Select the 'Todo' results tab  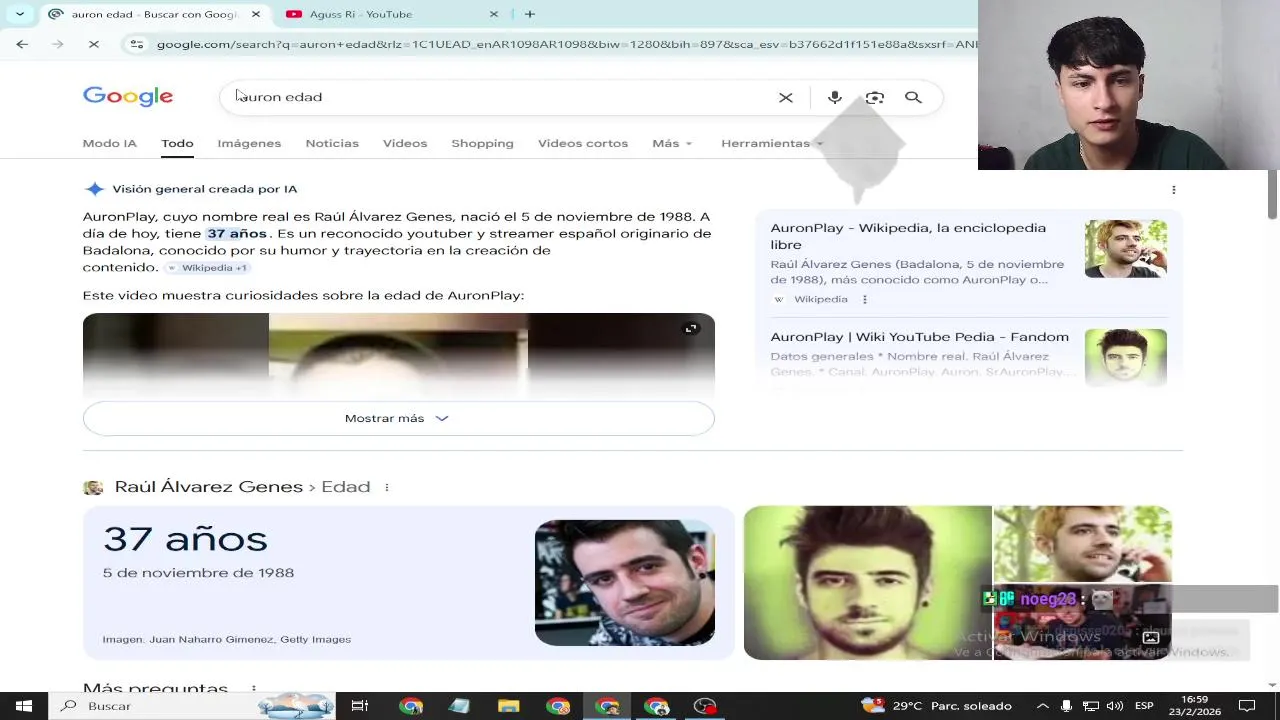[x=177, y=143]
